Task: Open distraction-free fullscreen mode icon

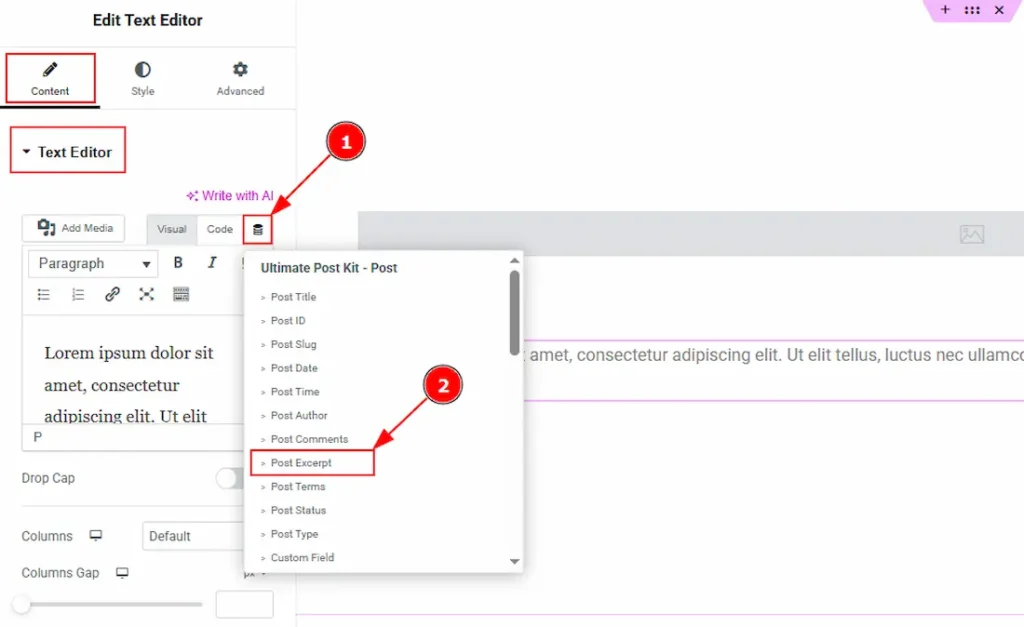Action: click(147, 294)
